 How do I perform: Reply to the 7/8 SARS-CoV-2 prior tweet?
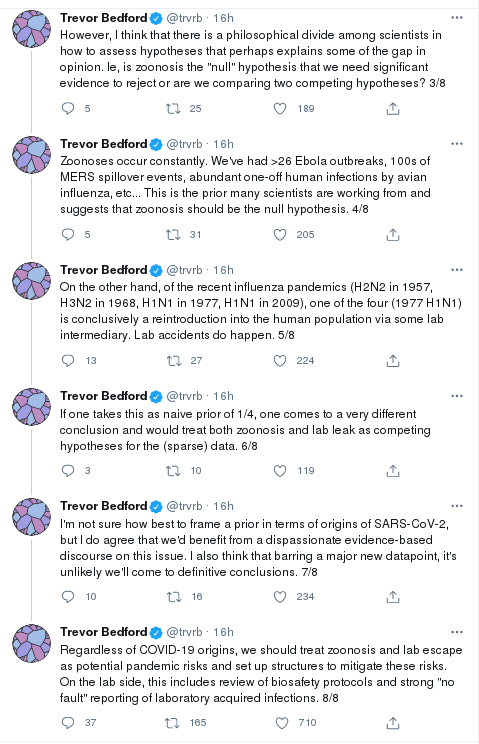tap(68, 596)
